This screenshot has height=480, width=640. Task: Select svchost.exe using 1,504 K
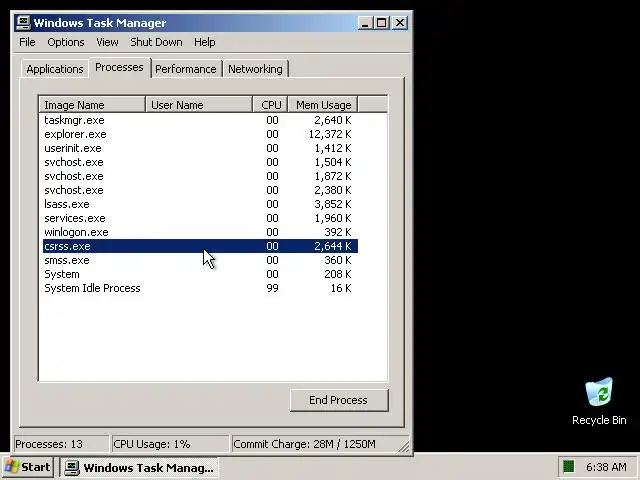(200, 162)
